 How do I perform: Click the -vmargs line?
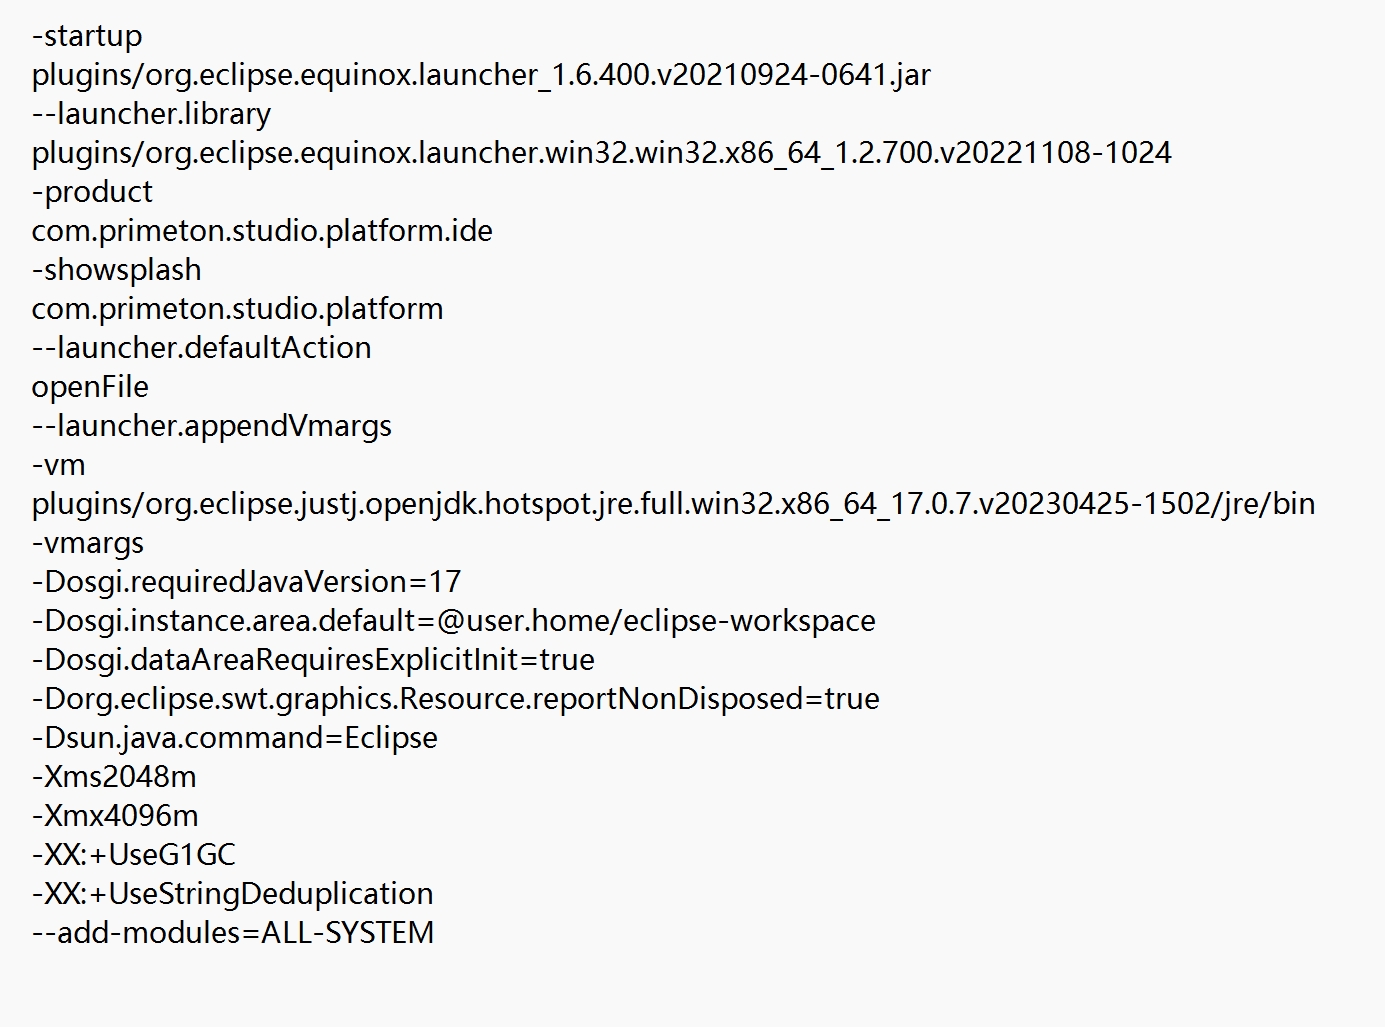coord(88,543)
